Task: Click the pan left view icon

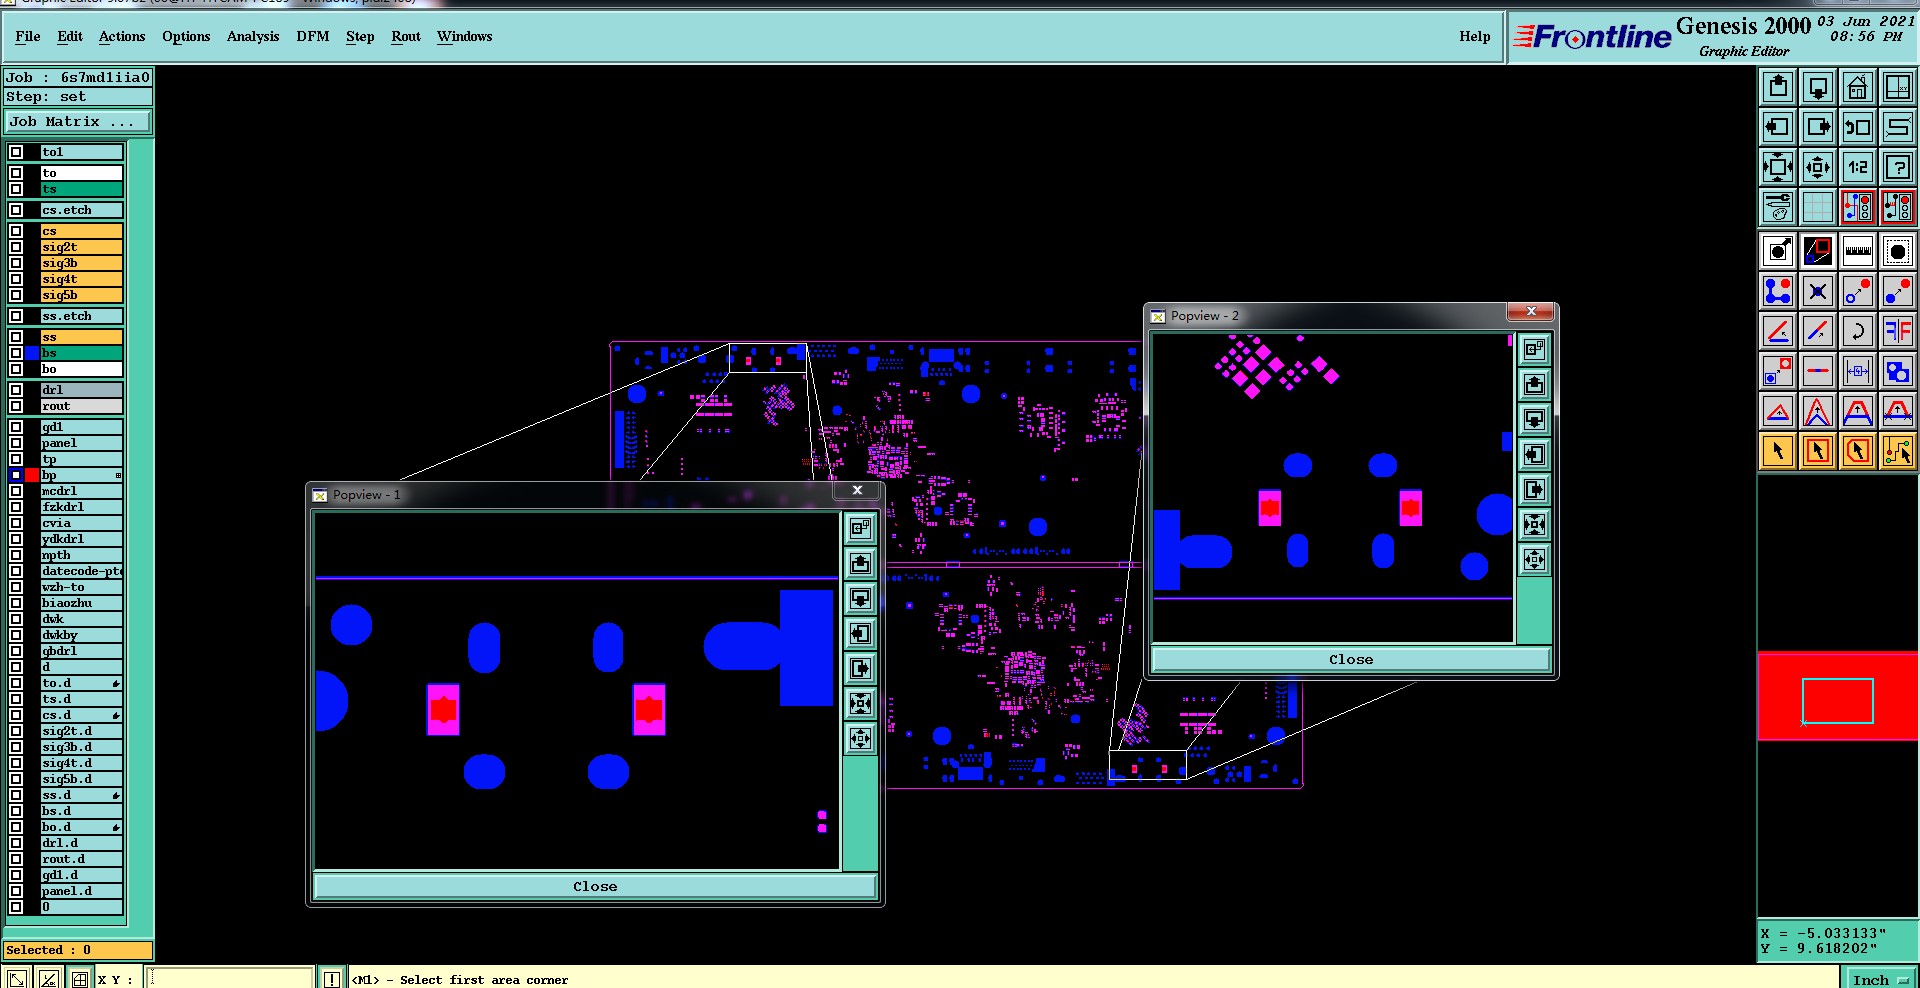Action: 1778,127
